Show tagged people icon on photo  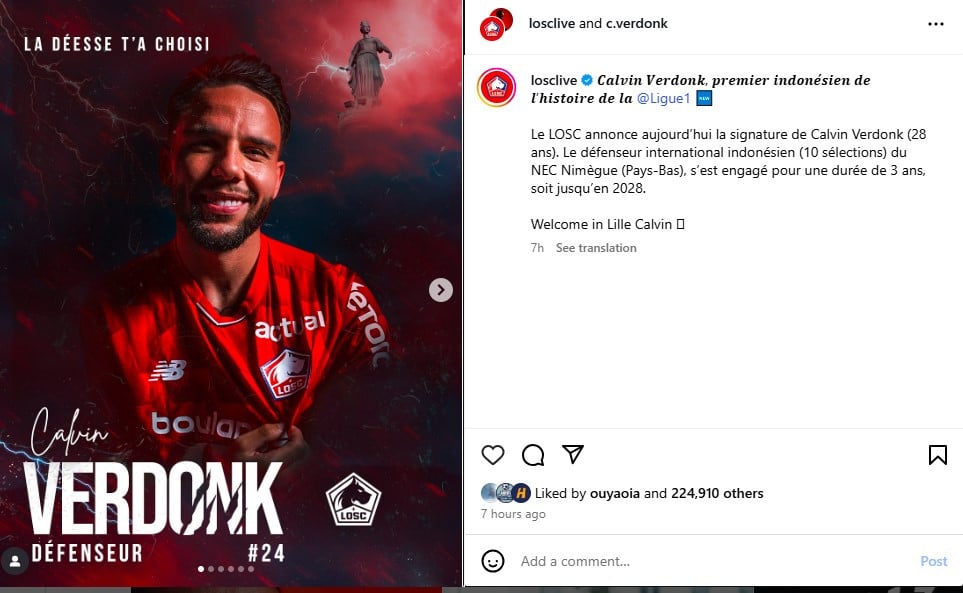pos(15,561)
